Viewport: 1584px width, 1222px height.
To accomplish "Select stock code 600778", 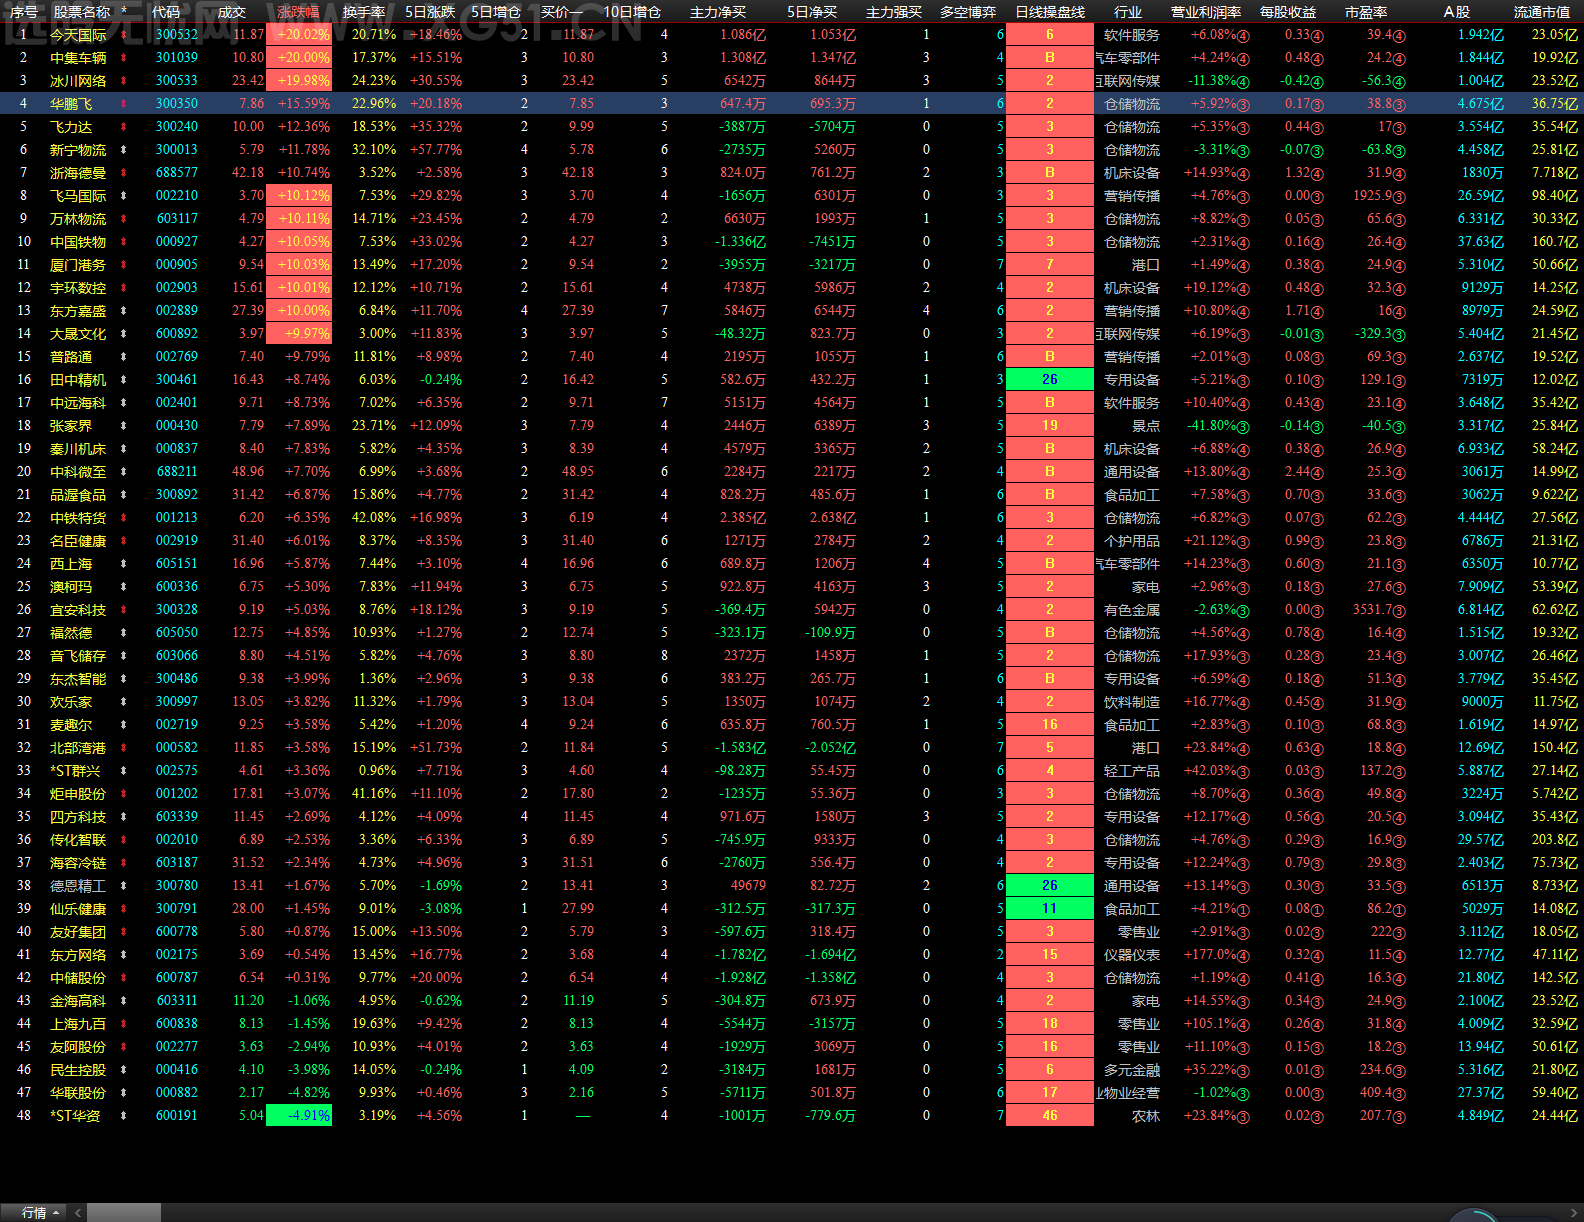I will tap(177, 932).
